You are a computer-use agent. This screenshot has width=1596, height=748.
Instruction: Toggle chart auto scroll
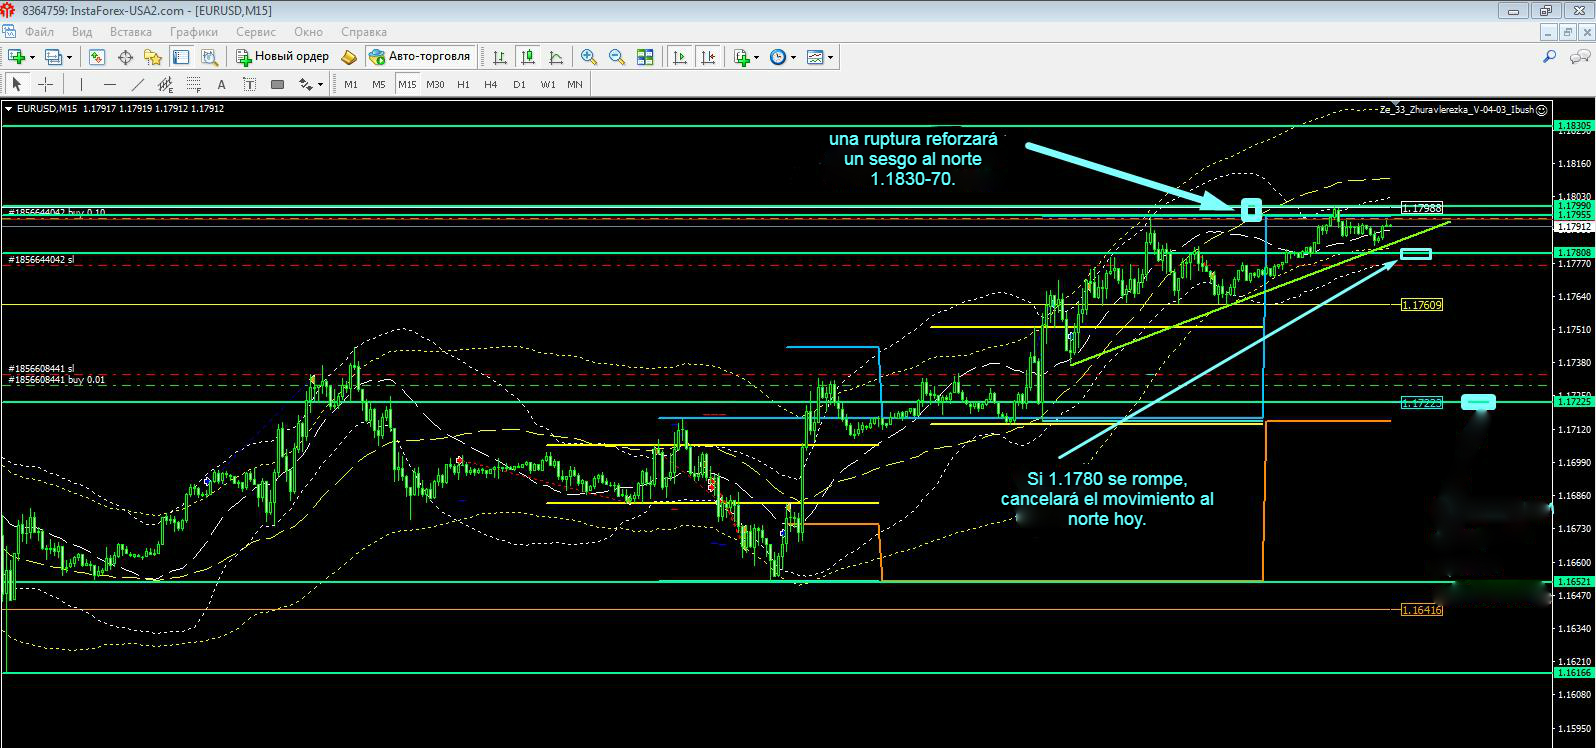pyautogui.click(x=680, y=57)
